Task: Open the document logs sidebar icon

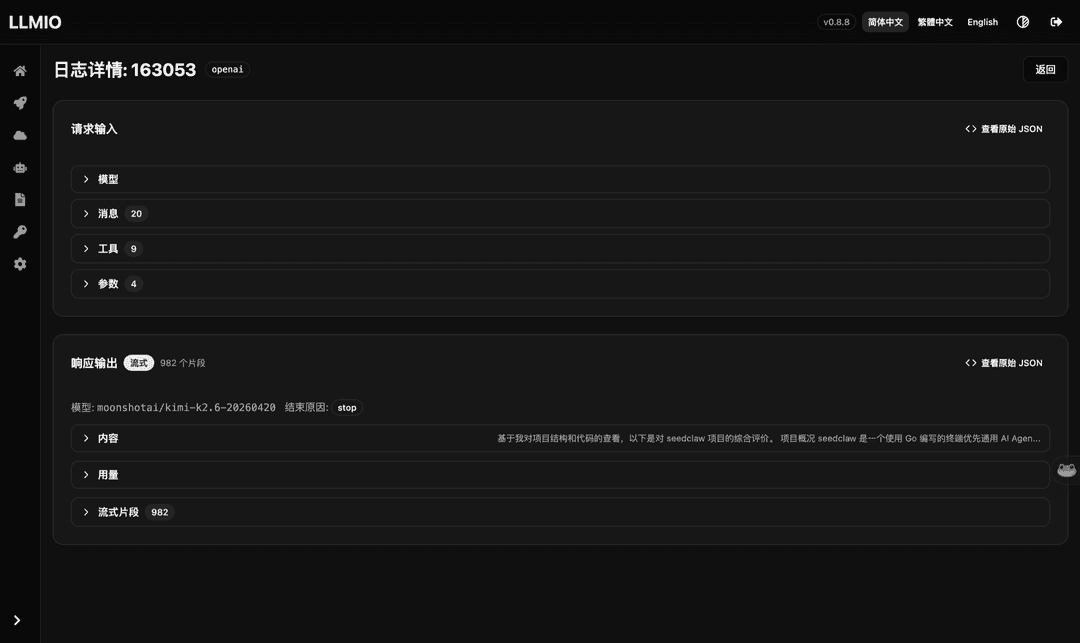Action: [20, 200]
